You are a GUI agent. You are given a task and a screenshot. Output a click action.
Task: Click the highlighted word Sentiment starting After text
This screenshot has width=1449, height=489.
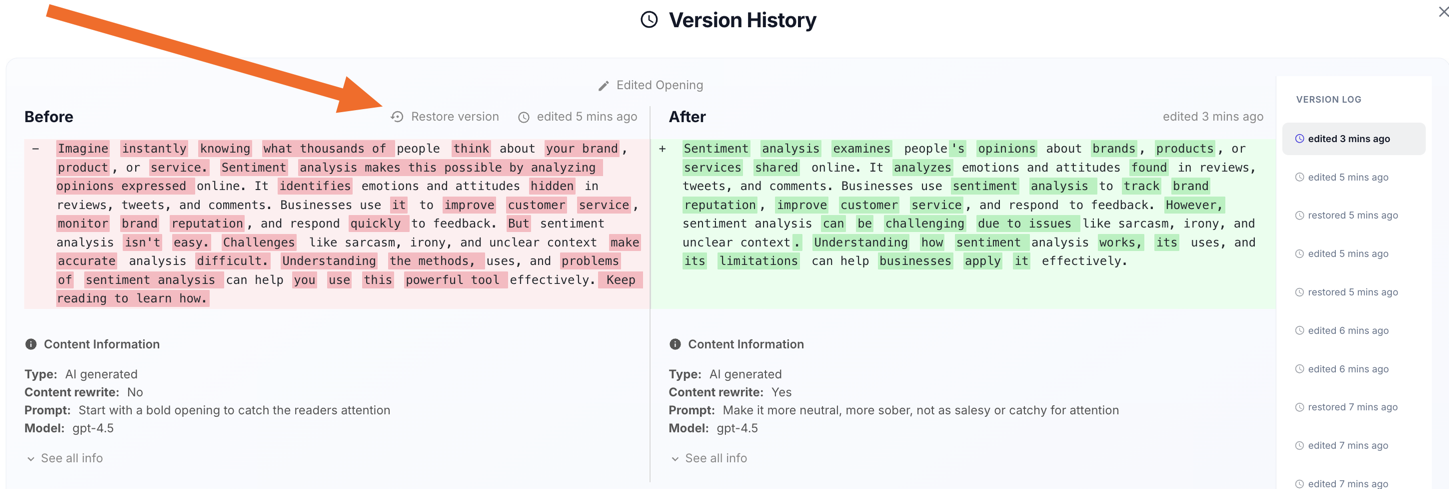(716, 149)
